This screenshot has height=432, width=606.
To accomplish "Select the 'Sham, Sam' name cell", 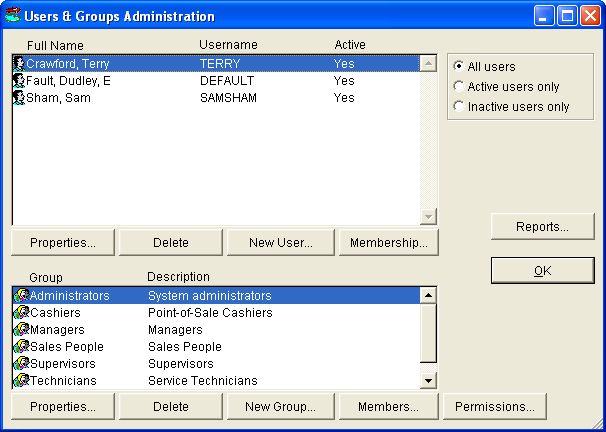I will tap(58, 97).
